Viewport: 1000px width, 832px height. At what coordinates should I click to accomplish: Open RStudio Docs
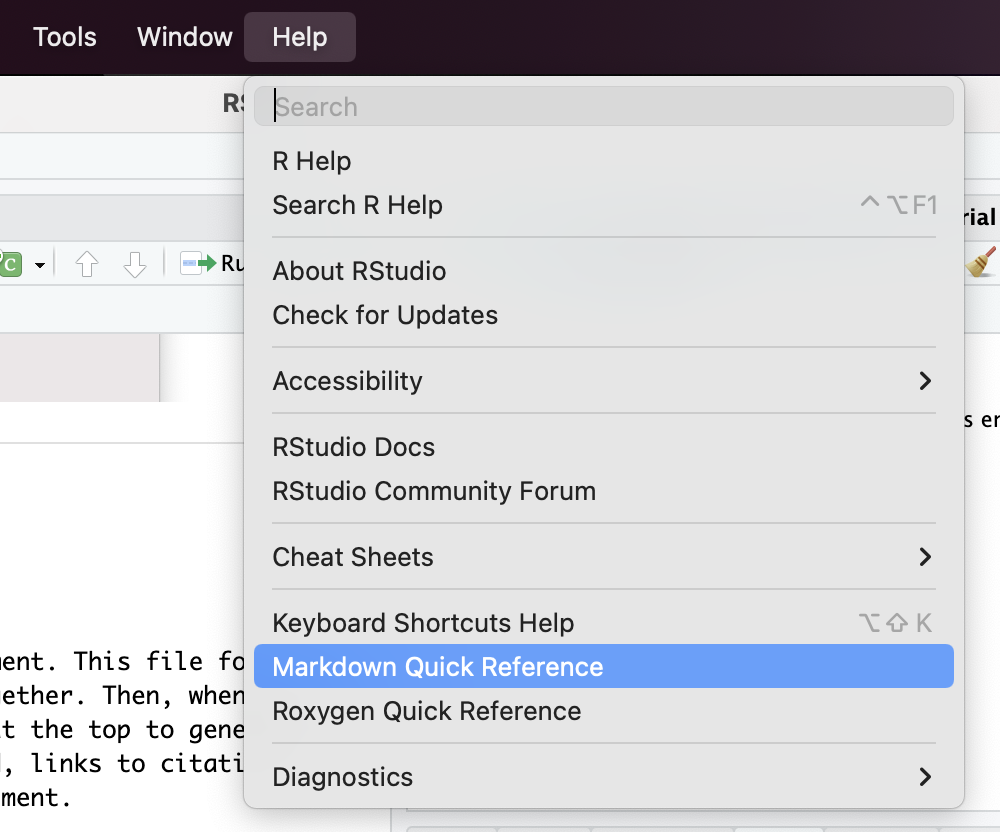[x=603, y=447]
